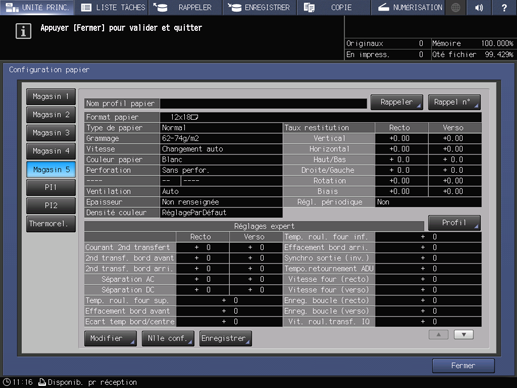Image resolution: width=517 pixels, height=388 pixels.
Task: Open the Profil expert settings button
Action: click(x=454, y=223)
